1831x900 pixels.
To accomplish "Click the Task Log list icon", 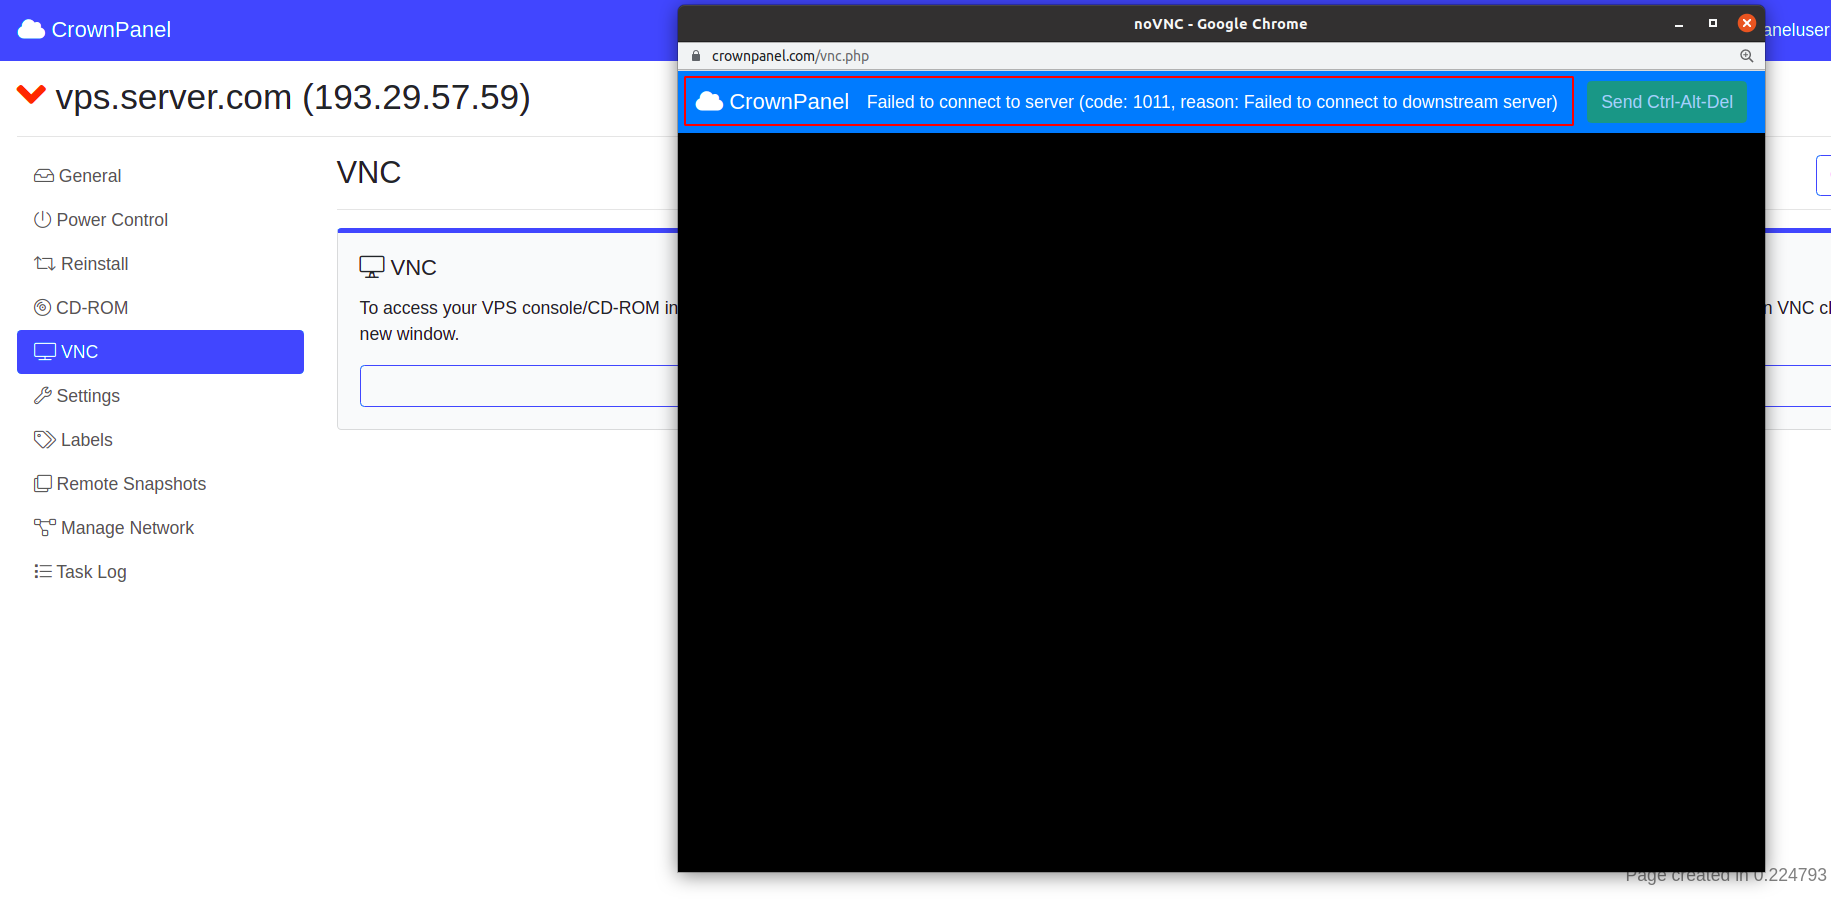I will tap(43, 572).
